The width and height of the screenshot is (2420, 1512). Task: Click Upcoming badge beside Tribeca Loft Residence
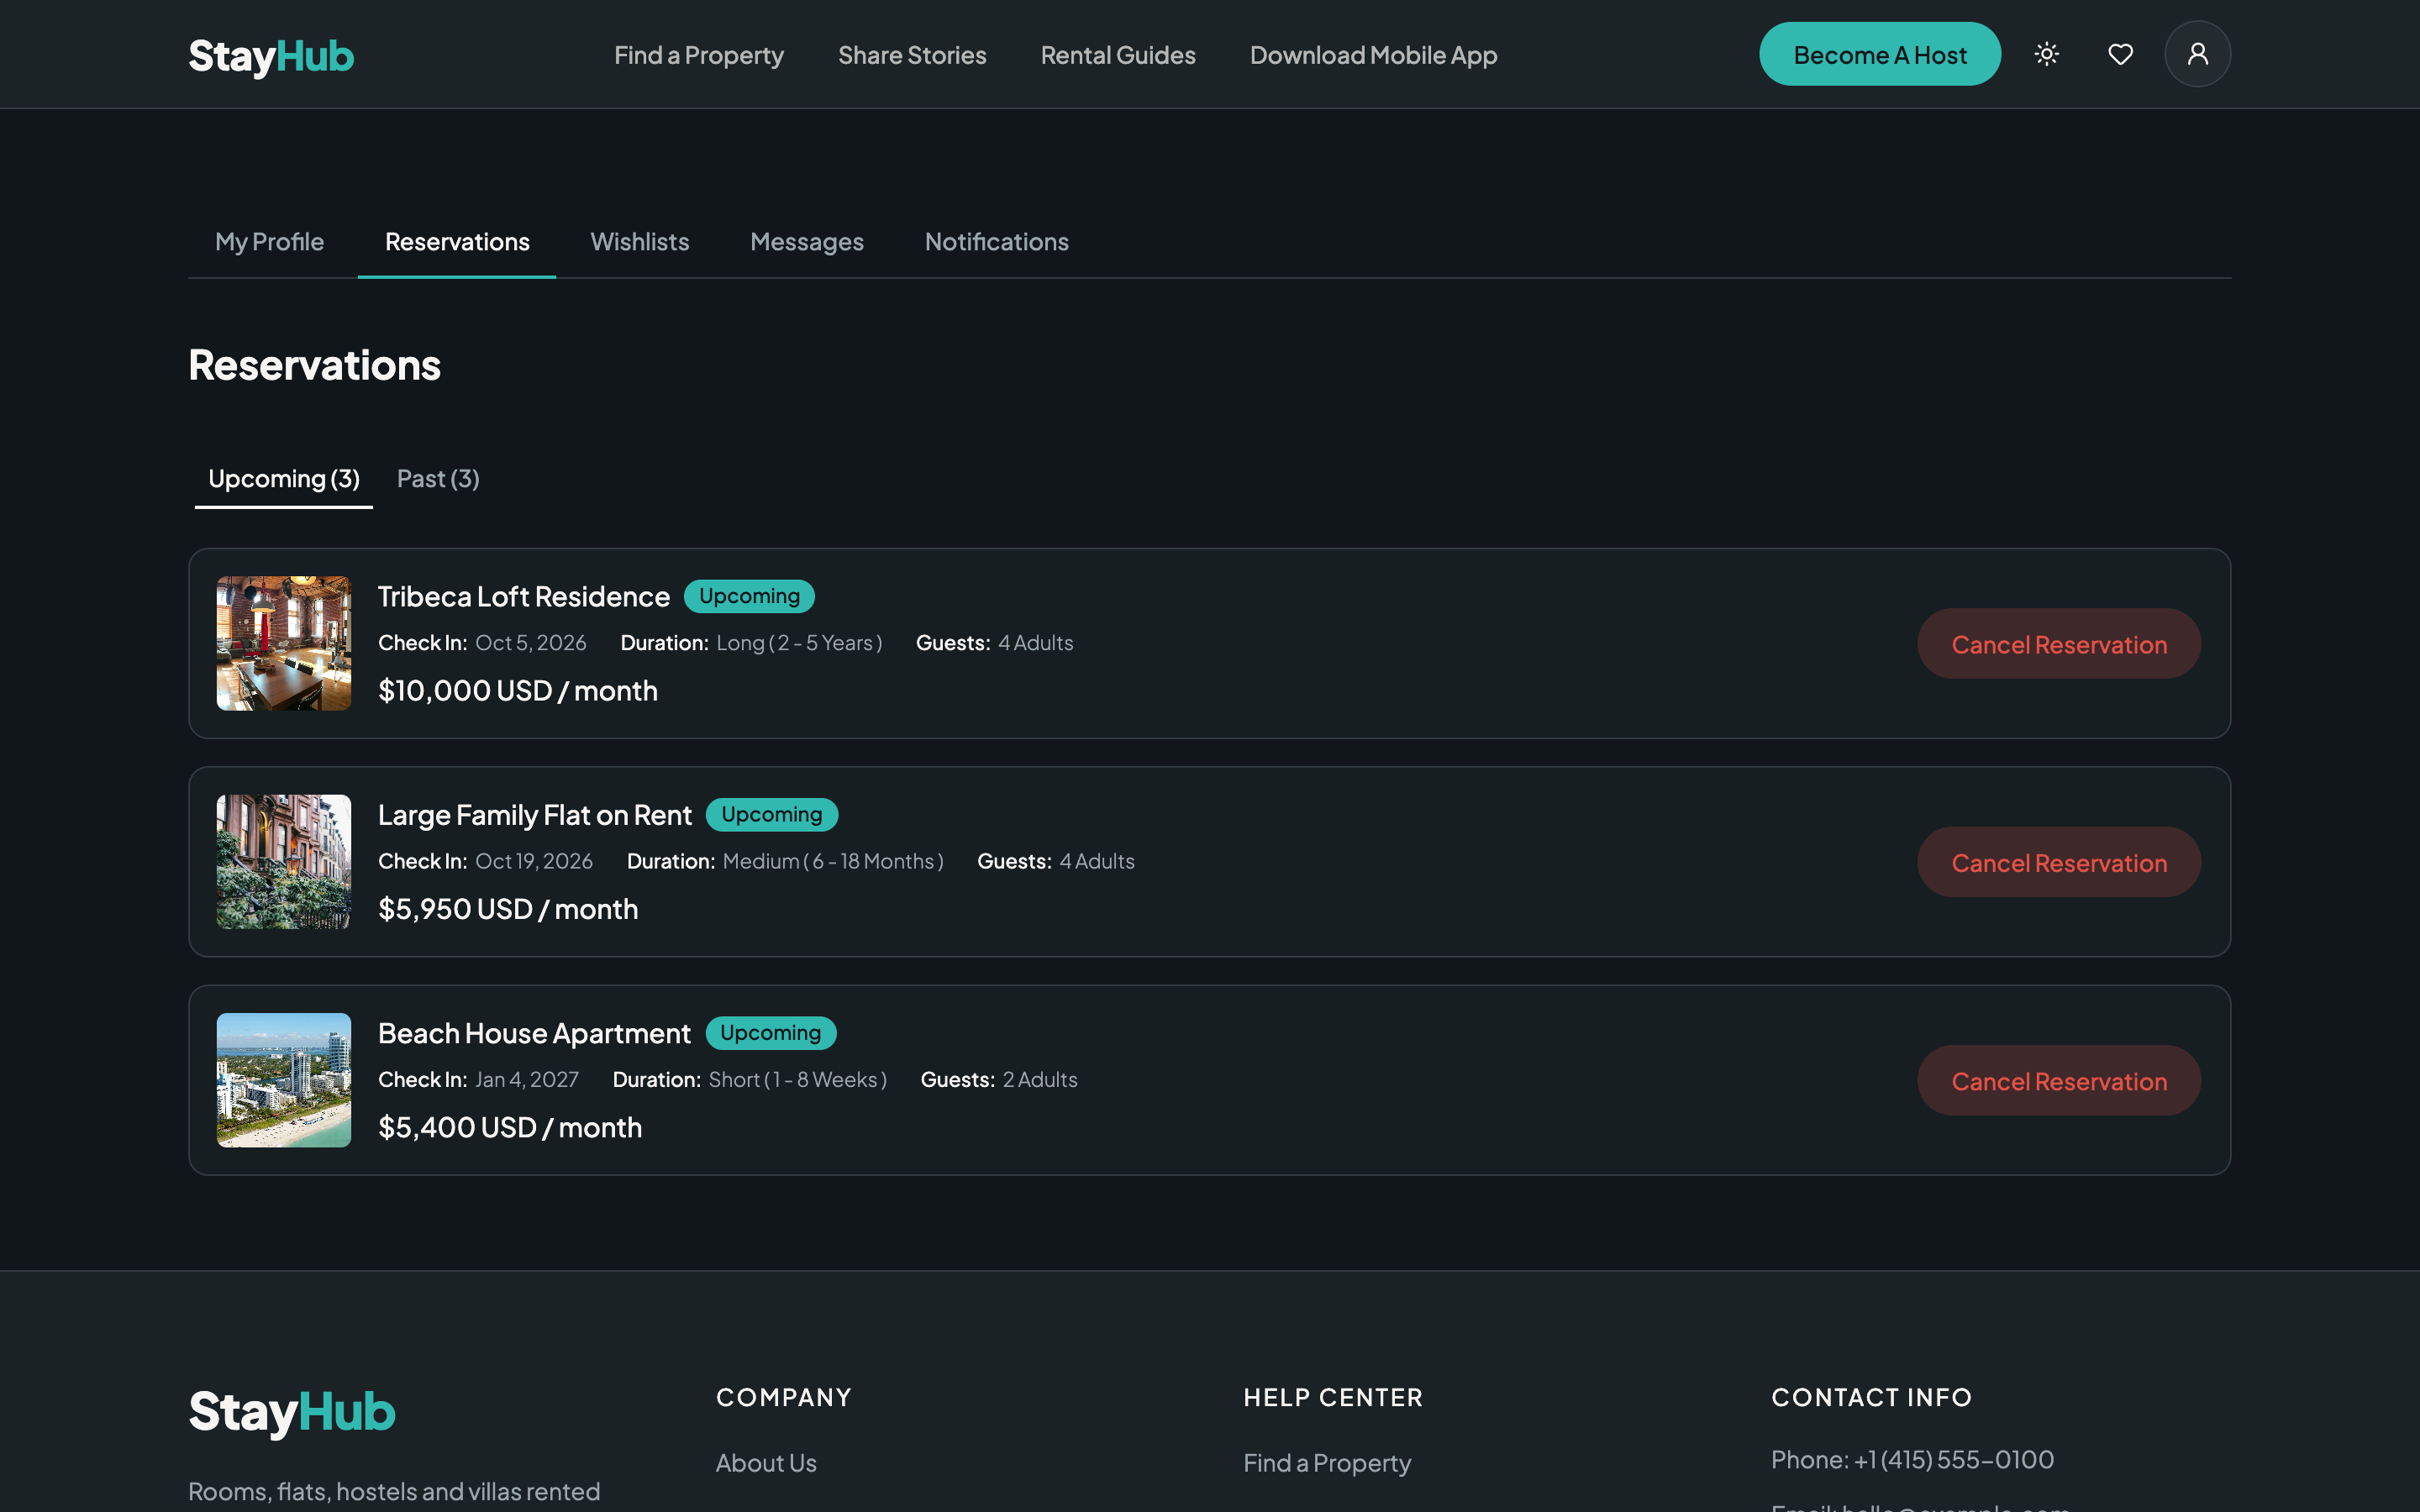tap(749, 596)
